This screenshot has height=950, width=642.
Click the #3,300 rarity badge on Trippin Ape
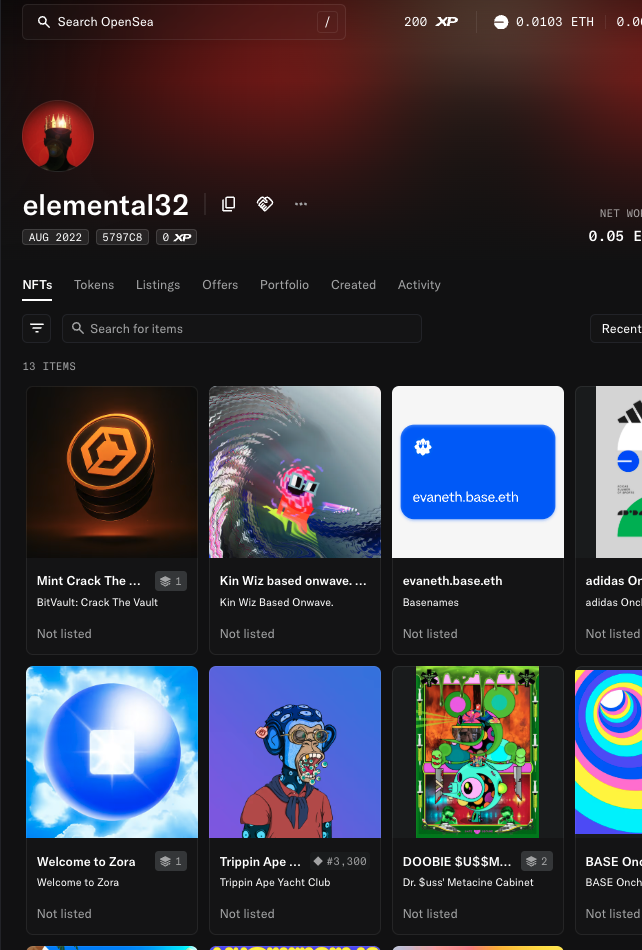point(339,861)
